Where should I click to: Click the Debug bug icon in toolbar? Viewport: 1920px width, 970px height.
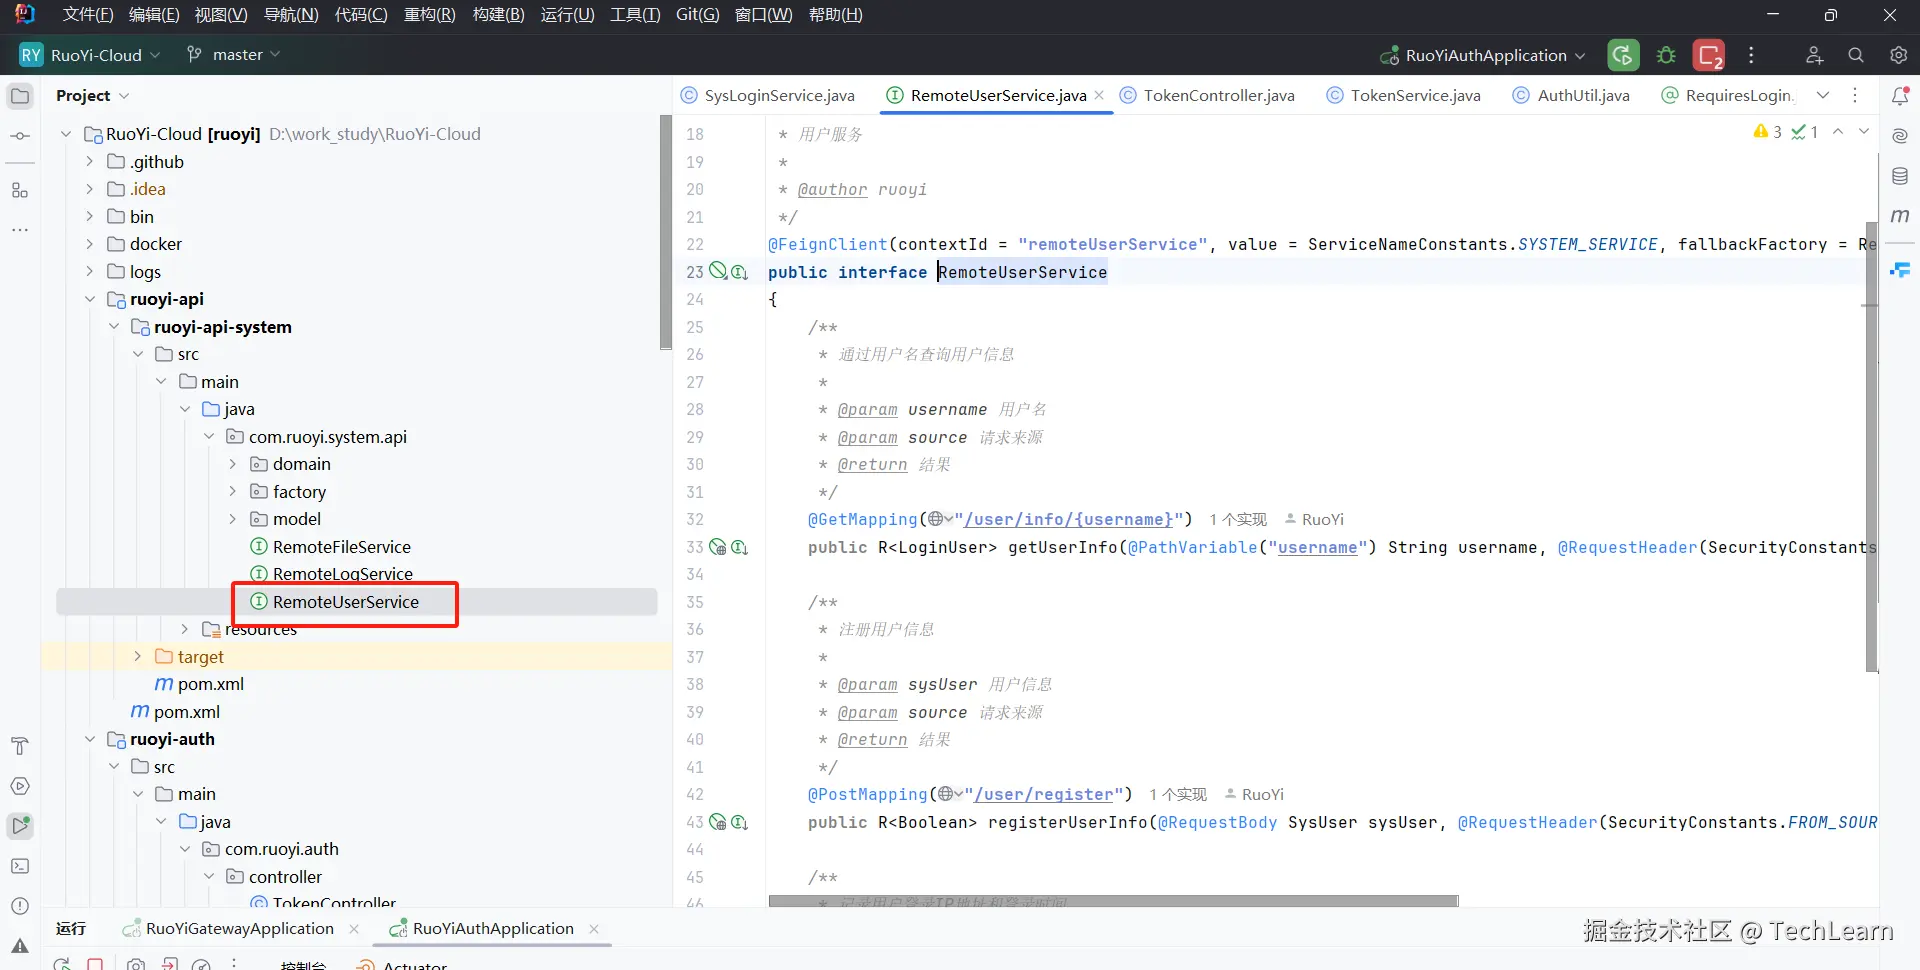point(1666,55)
